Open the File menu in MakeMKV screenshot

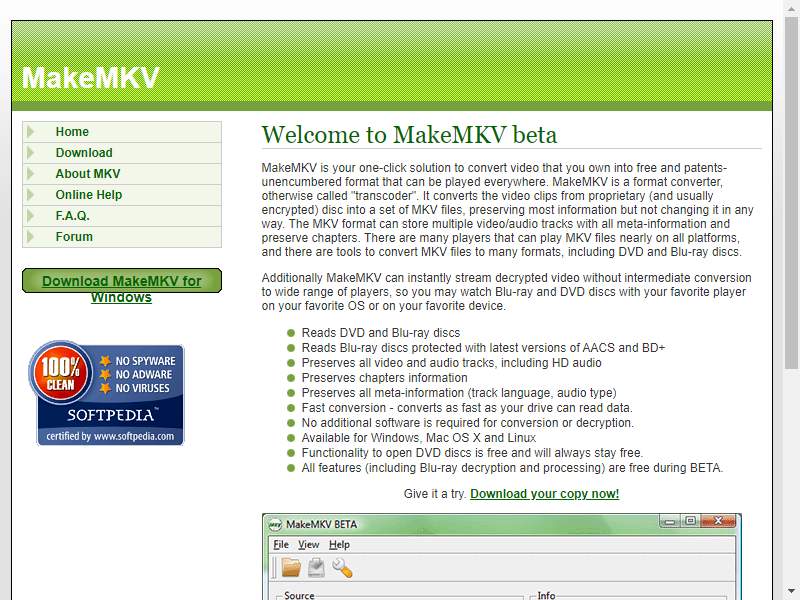tap(281, 544)
